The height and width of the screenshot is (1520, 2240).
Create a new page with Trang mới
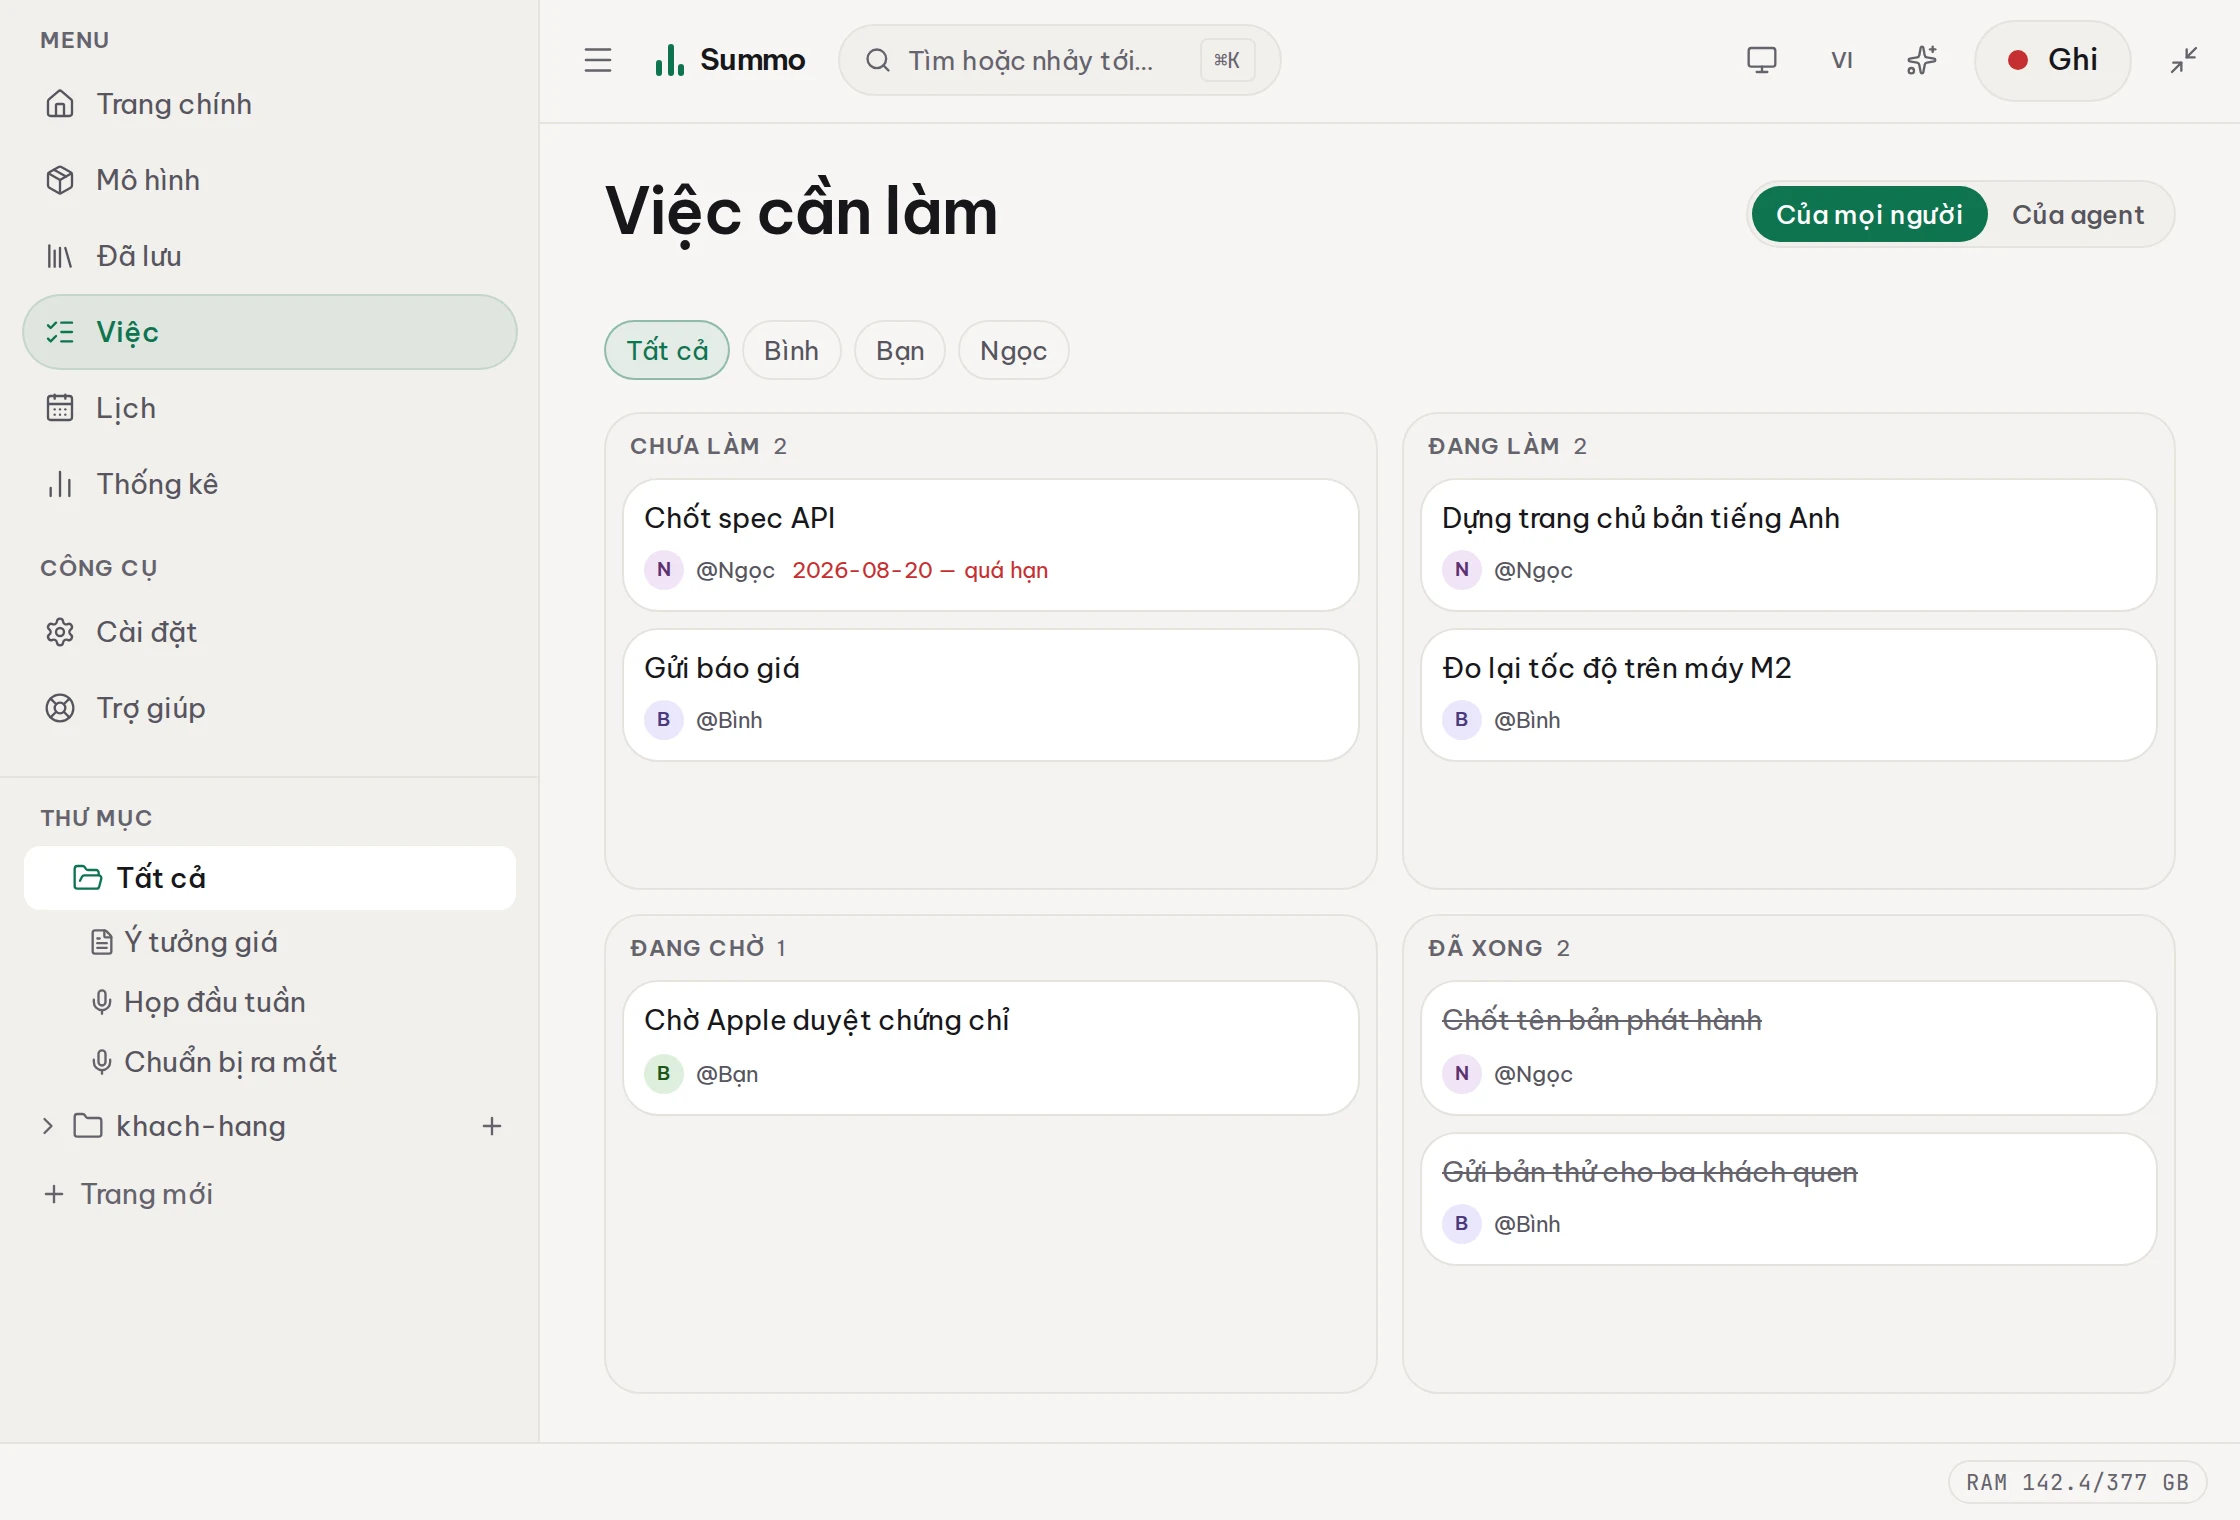click(128, 1194)
